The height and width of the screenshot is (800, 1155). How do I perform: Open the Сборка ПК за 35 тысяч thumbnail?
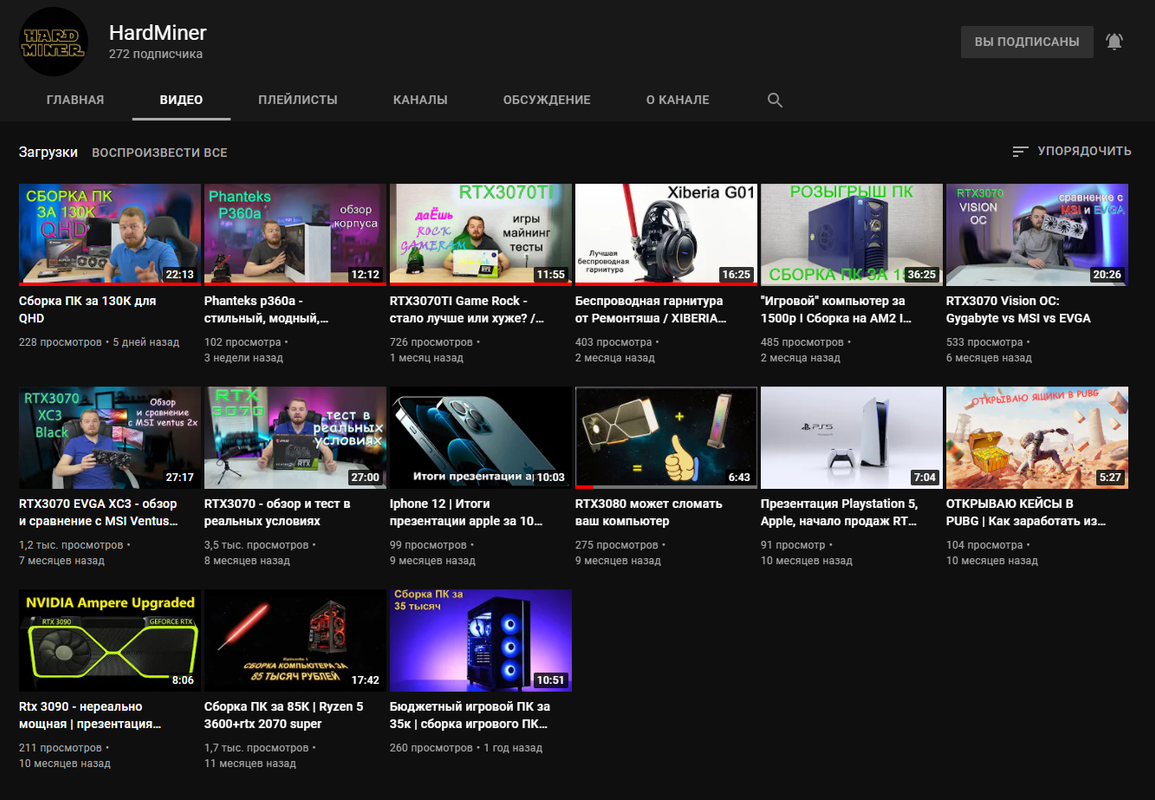pos(480,640)
